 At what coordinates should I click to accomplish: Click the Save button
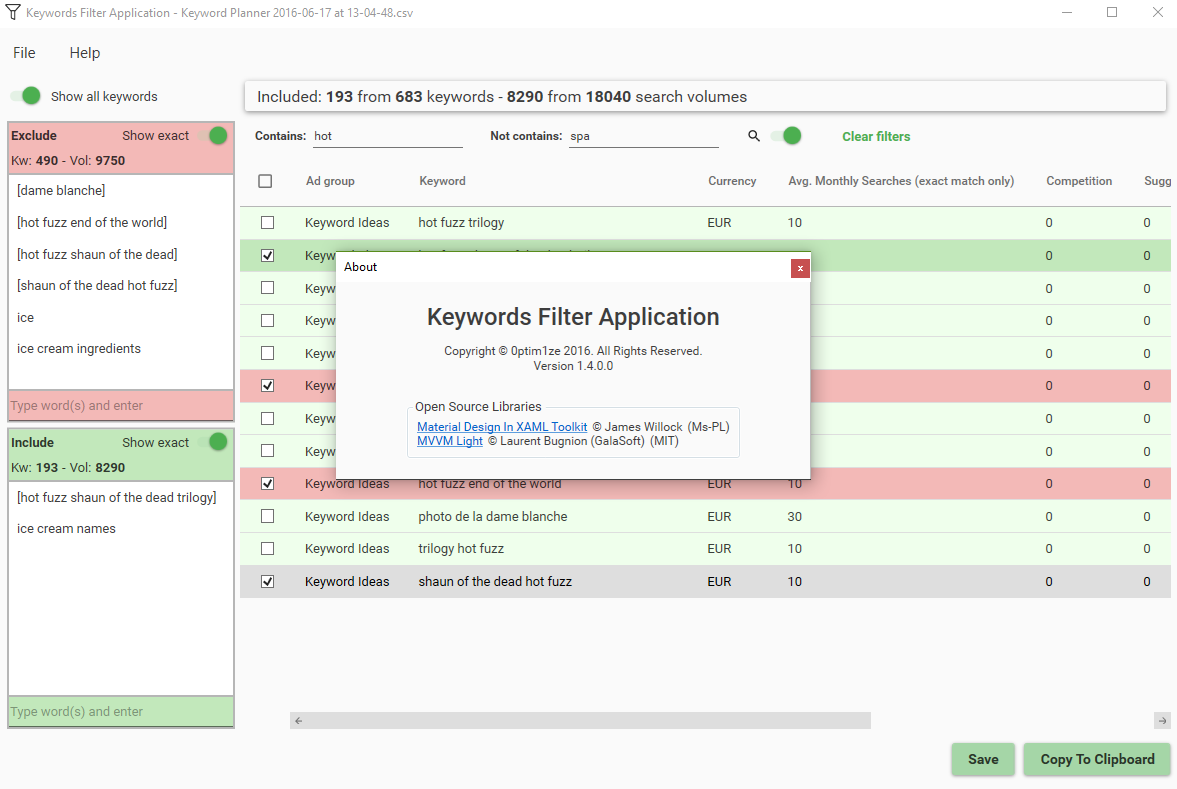982,759
